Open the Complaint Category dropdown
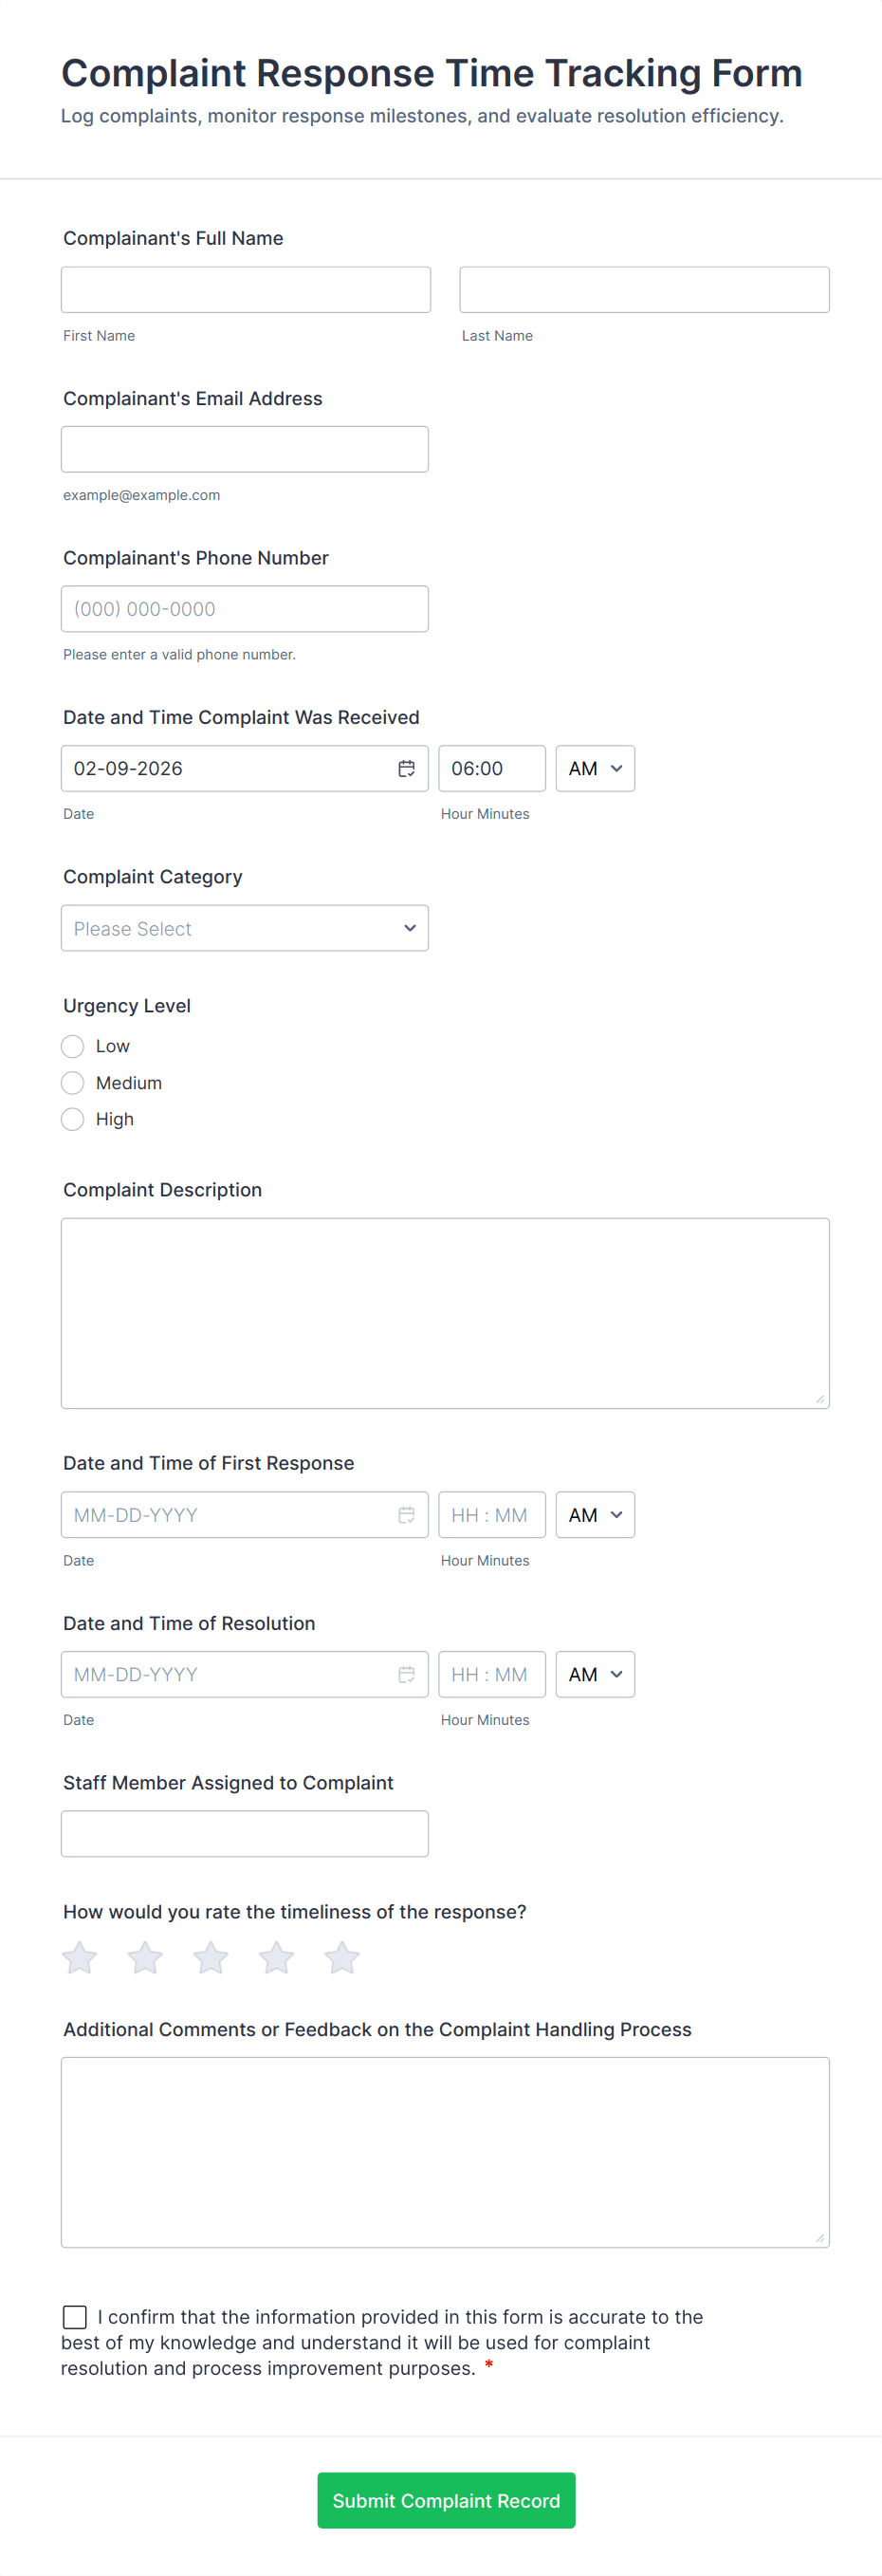 coord(245,928)
